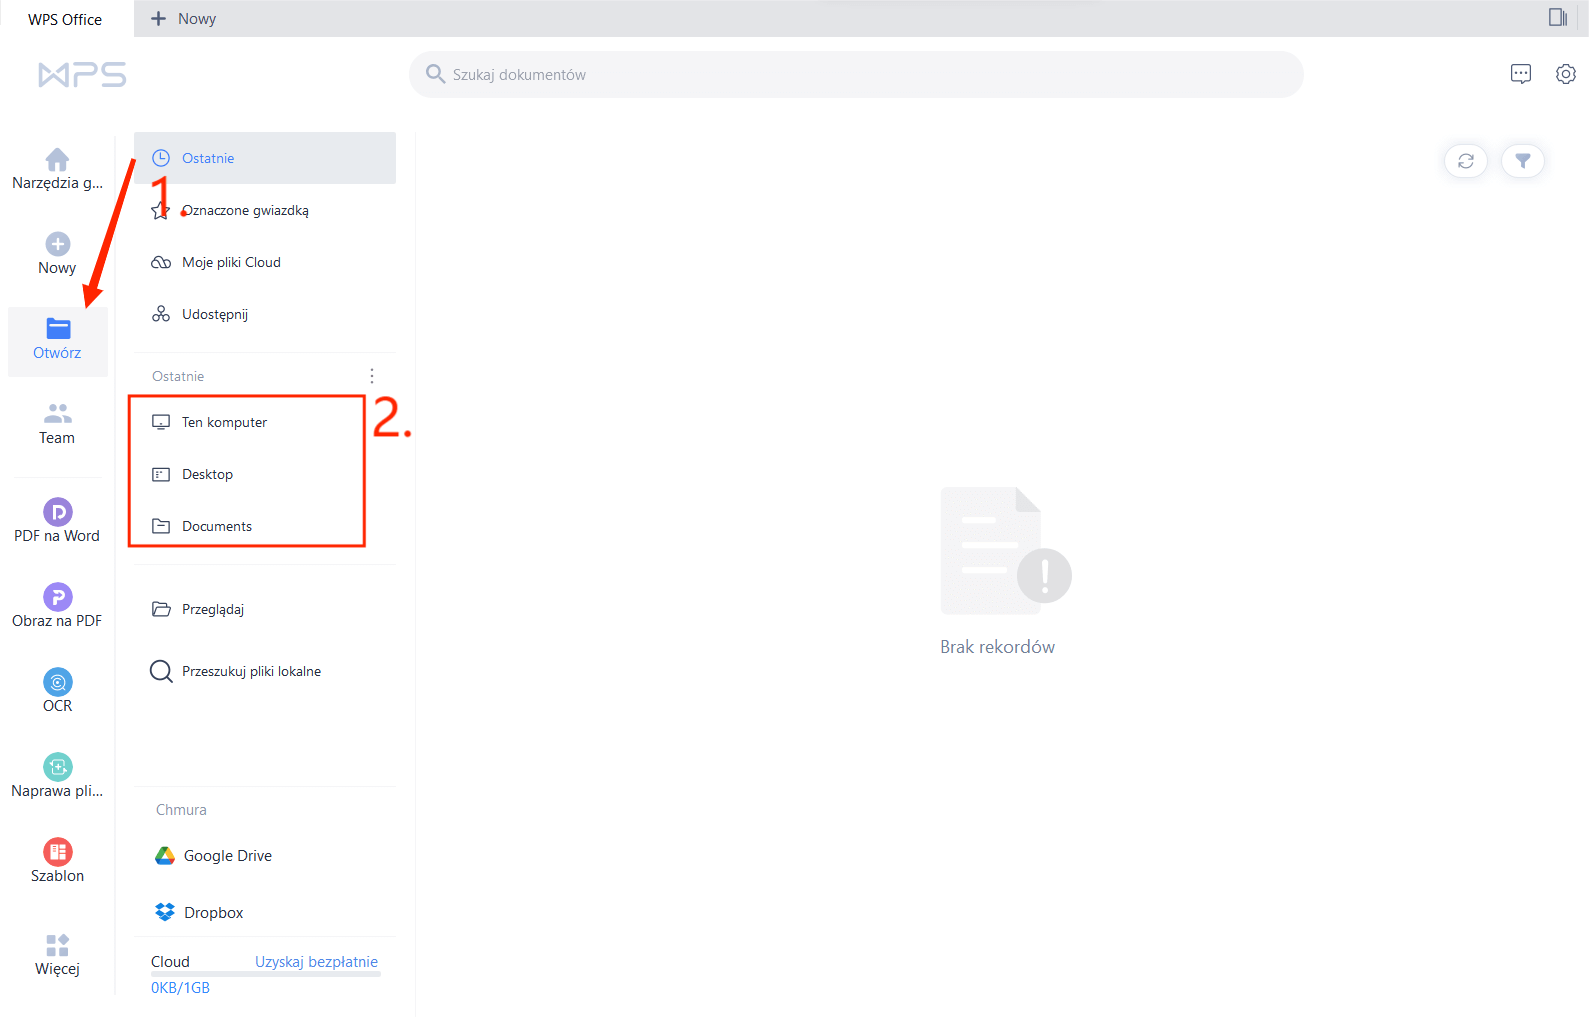Viewport: 1589px width, 1017px height.
Task: Toggle the side panel icon in title bar
Action: click(x=1558, y=17)
